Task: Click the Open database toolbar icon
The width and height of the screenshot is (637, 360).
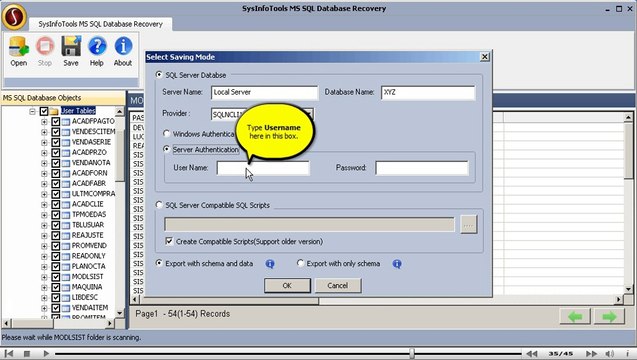Action: (x=19, y=47)
